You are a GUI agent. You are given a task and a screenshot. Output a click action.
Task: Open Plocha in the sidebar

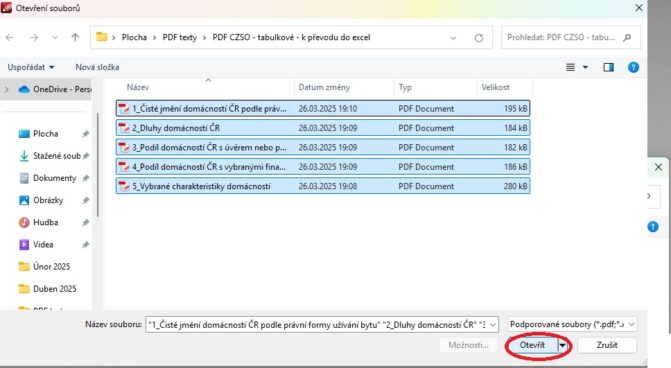[x=45, y=134]
